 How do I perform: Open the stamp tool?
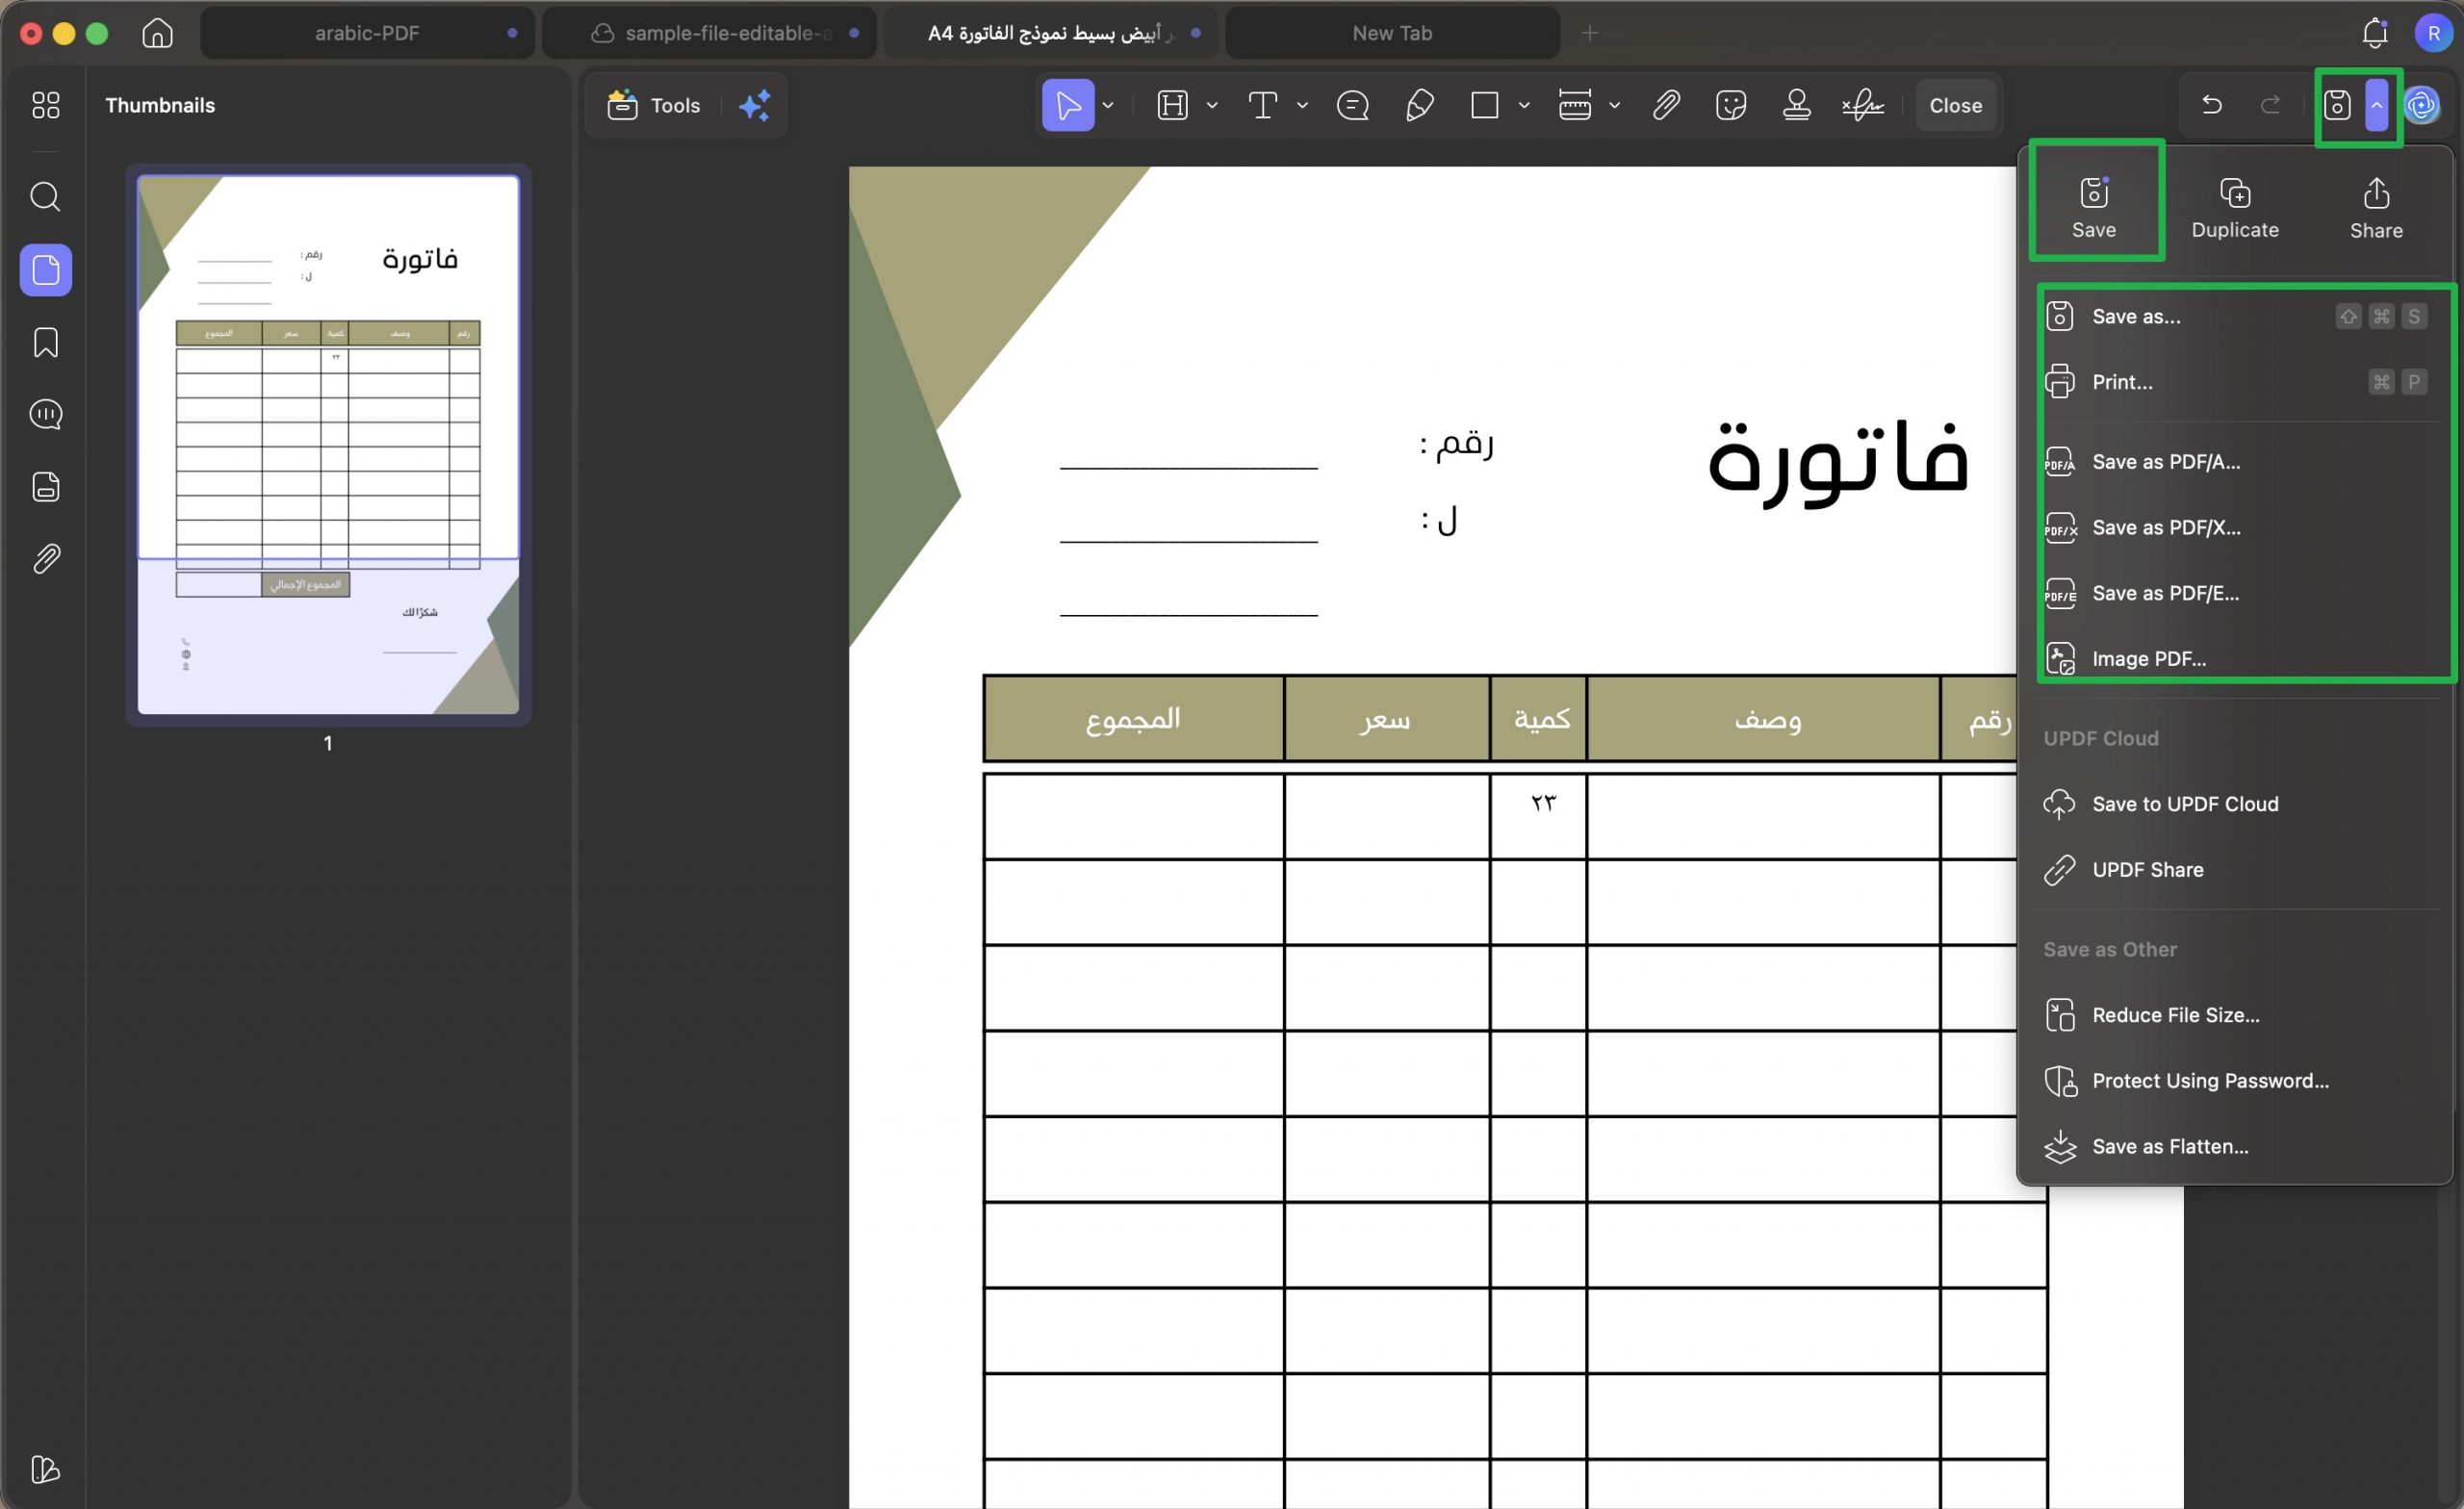pyautogui.click(x=1797, y=105)
